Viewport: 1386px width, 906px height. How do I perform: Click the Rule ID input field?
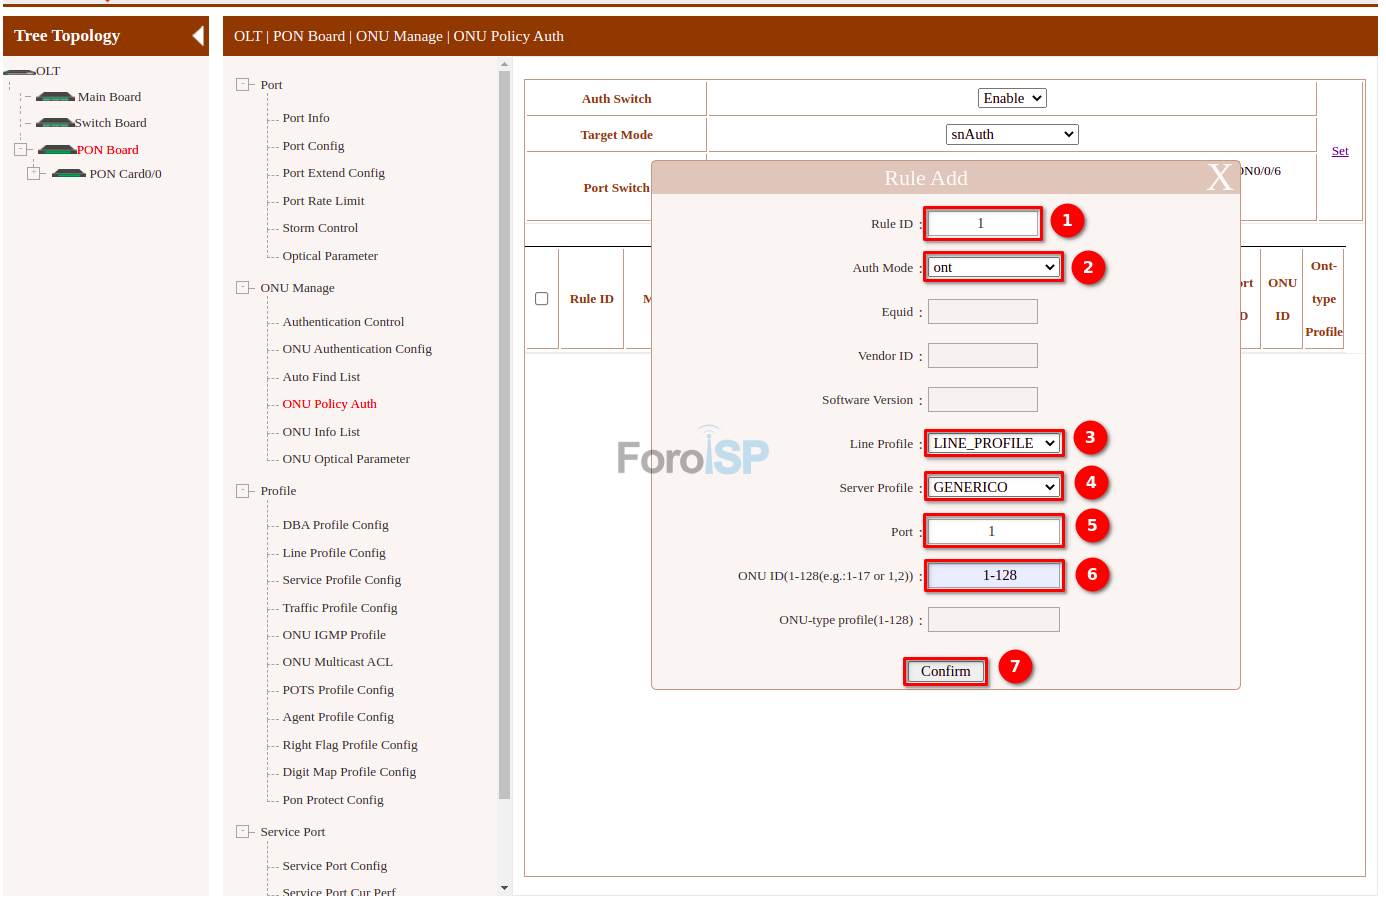tap(983, 223)
